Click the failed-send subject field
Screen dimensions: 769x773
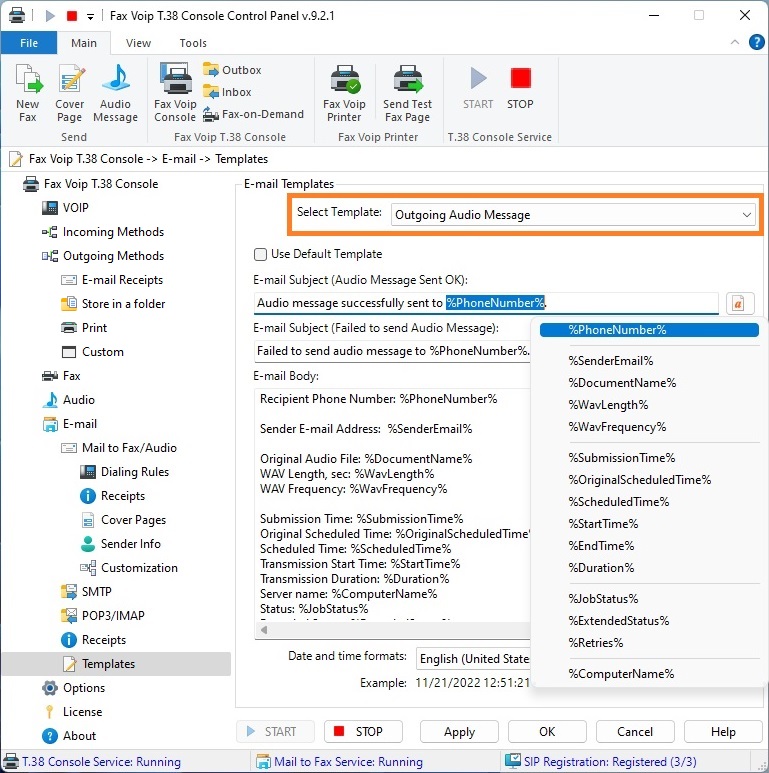[392, 351]
